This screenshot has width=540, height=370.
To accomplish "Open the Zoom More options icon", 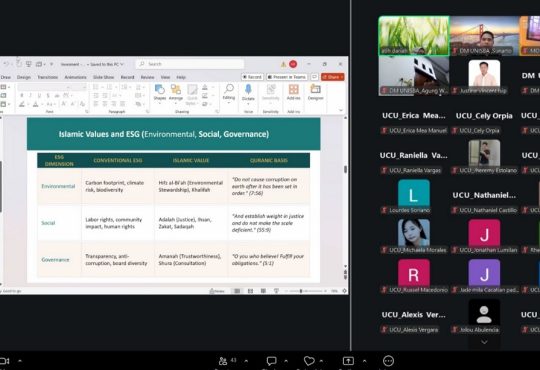I will 388,361.
